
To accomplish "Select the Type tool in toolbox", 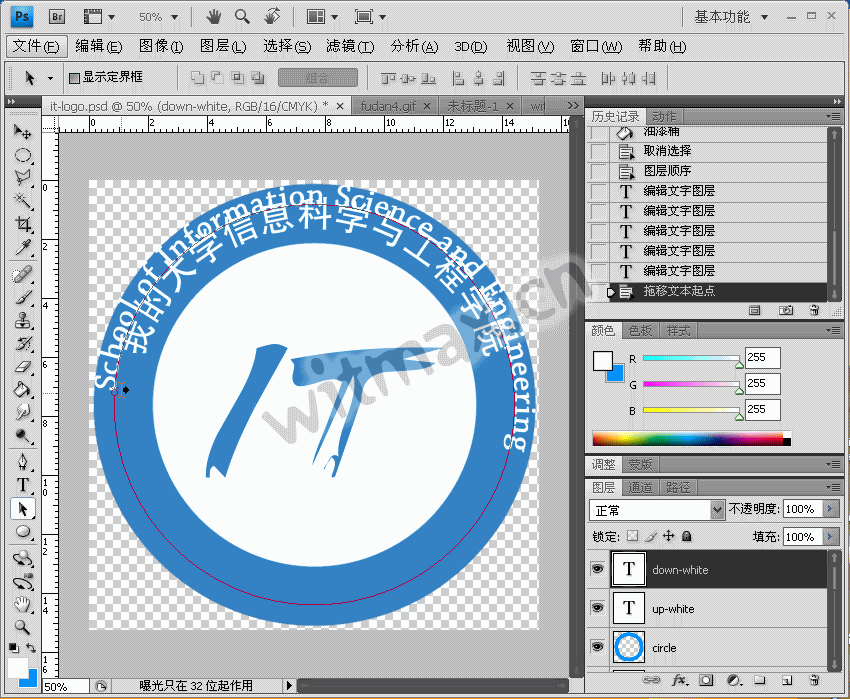I will click(22, 485).
